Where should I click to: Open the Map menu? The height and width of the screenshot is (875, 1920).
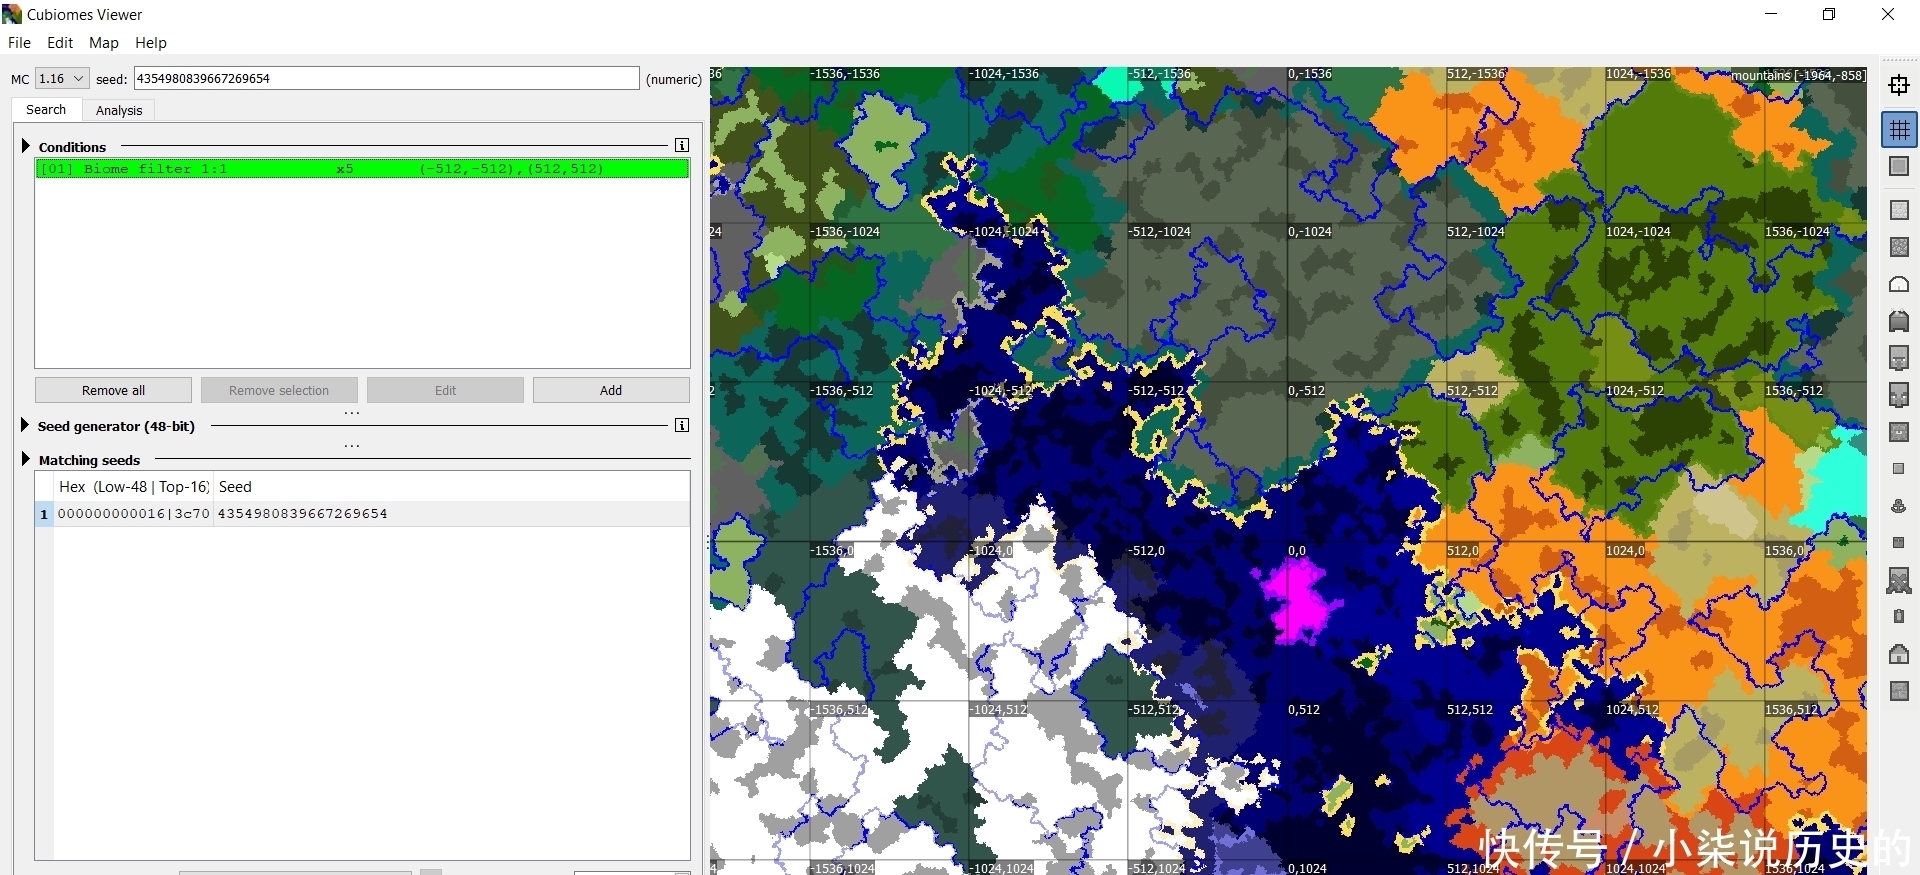104,43
